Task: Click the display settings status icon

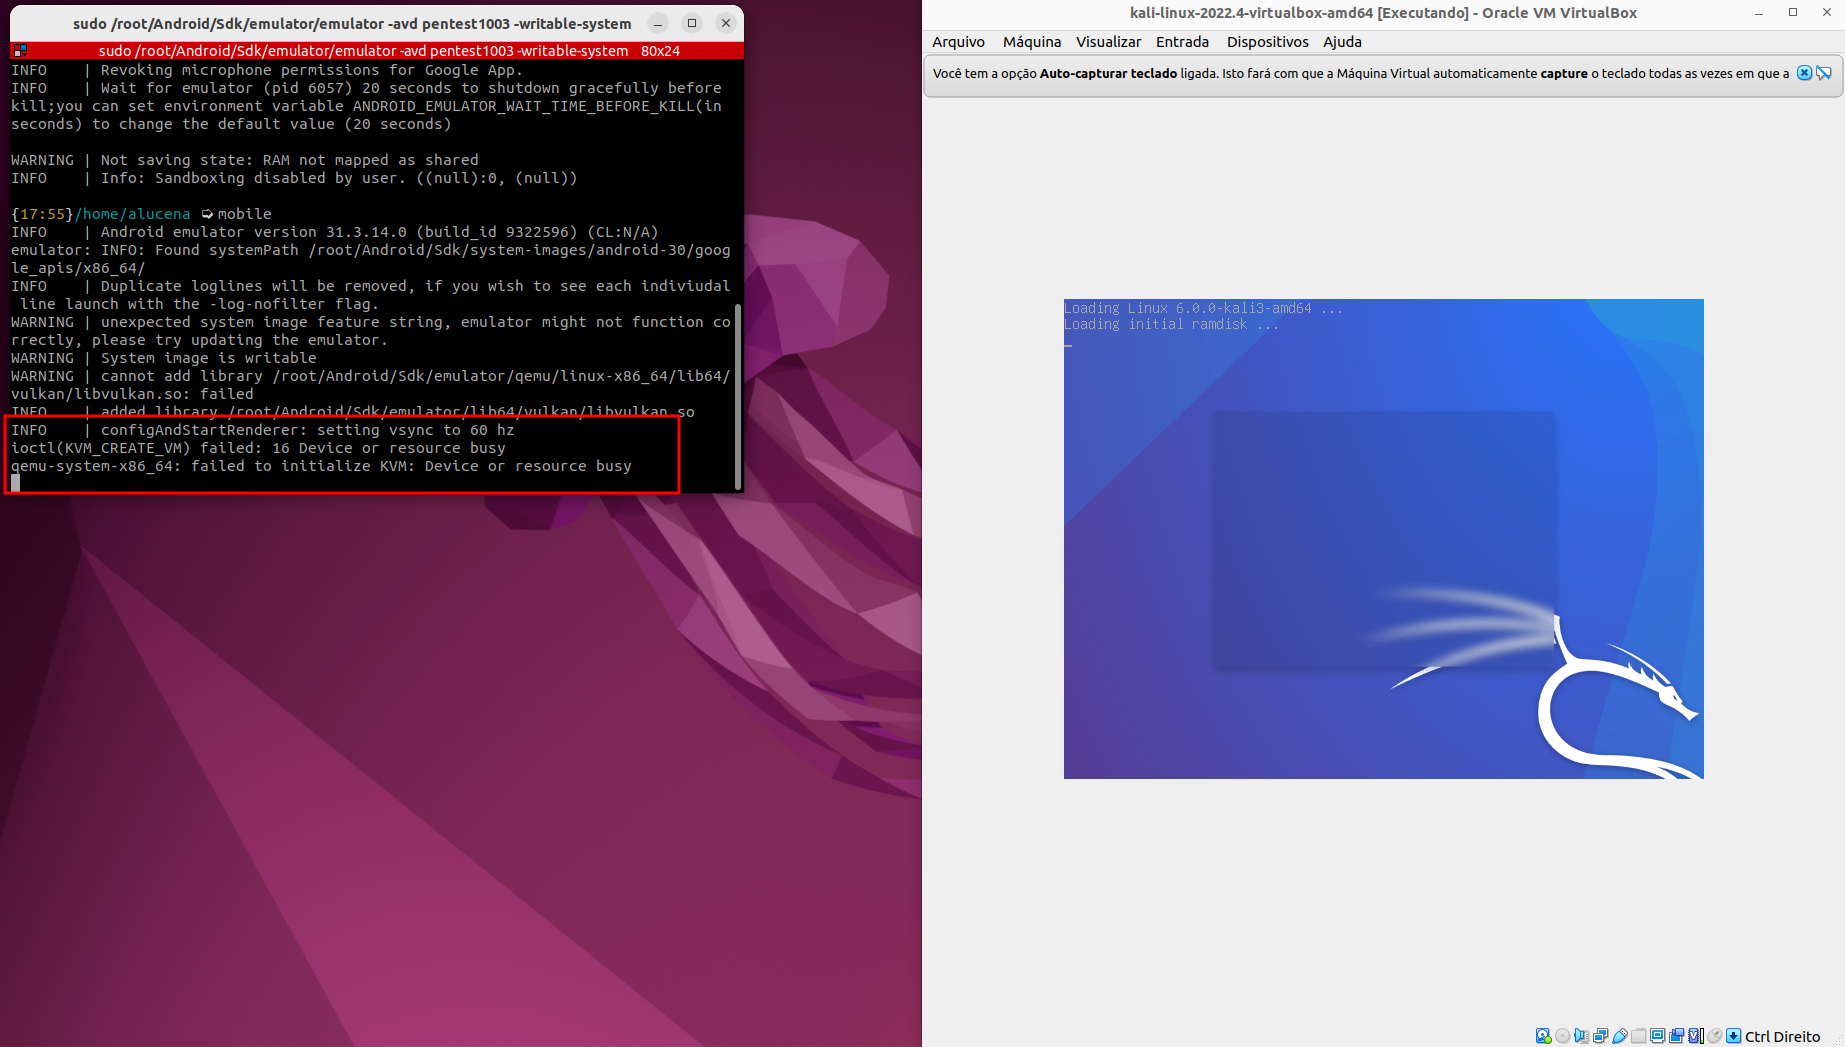Action: 1657,1036
